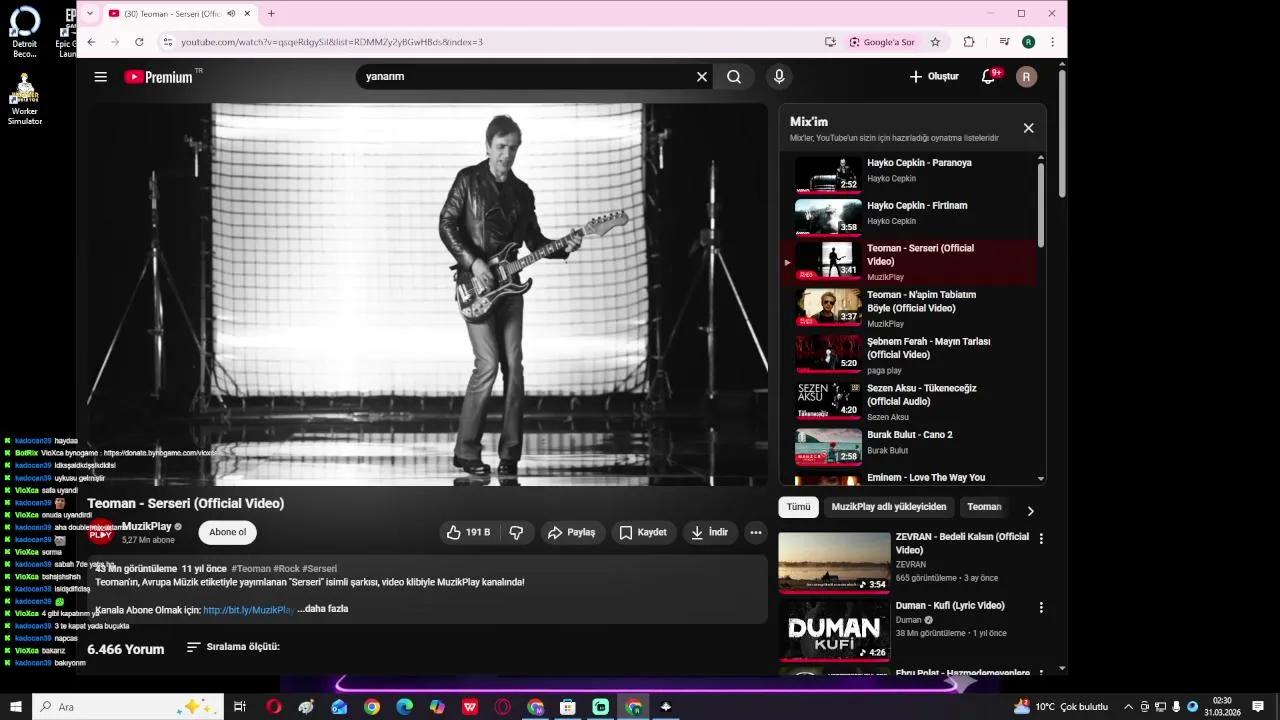Open Task View on the taskbar
This screenshot has height=720, width=1280.
240,707
